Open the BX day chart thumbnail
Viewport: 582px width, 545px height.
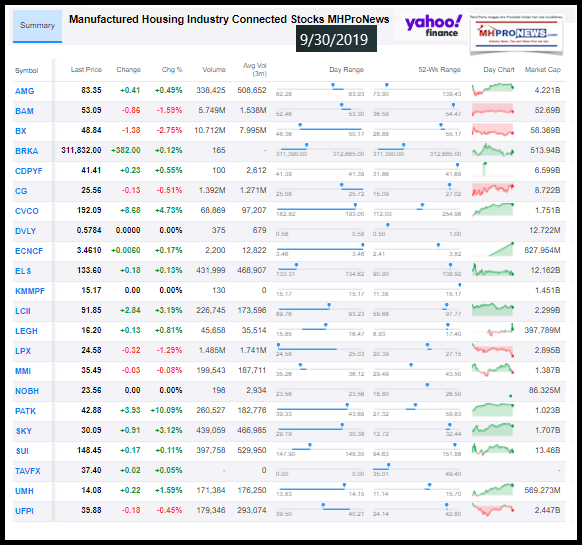coord(493,130)
